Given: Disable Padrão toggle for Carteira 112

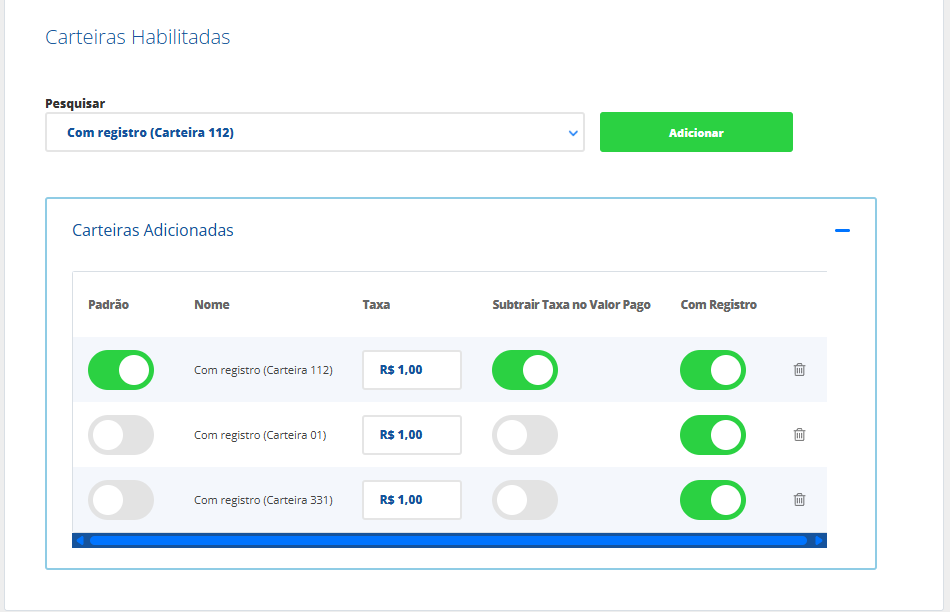Looking at the screenshot, I should pyautogui.click(x=121, y=370).
